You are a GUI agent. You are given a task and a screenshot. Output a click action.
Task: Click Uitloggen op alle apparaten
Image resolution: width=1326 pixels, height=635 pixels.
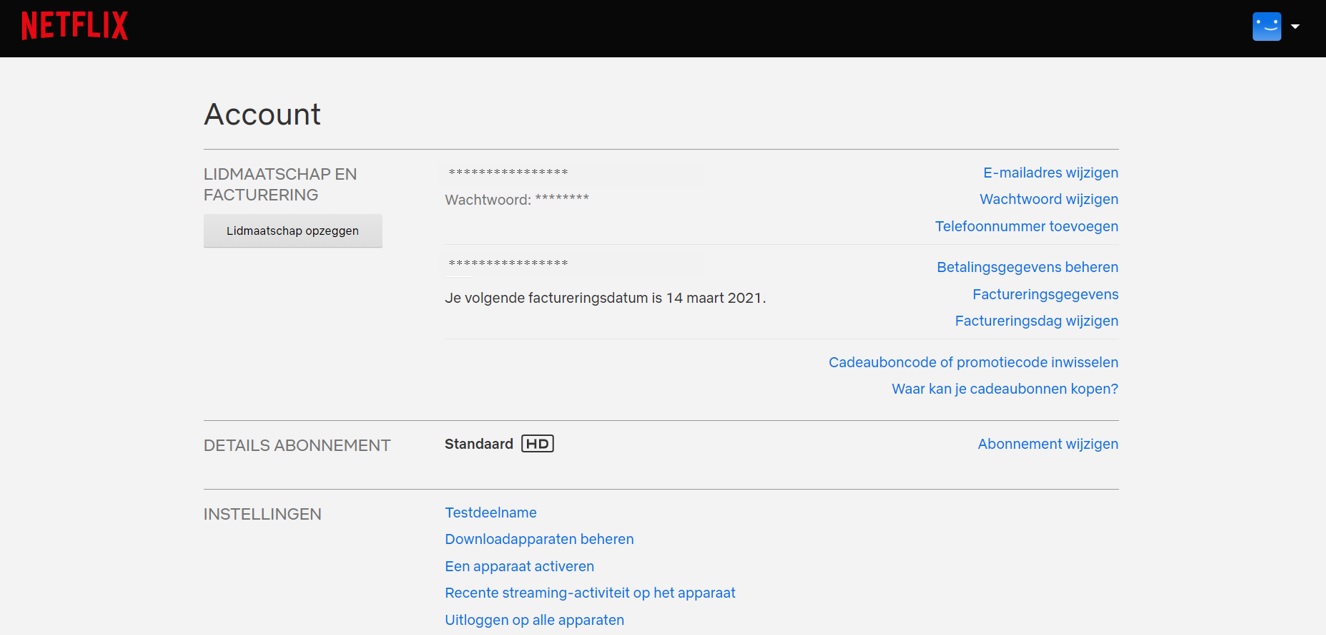click(534, 620)
